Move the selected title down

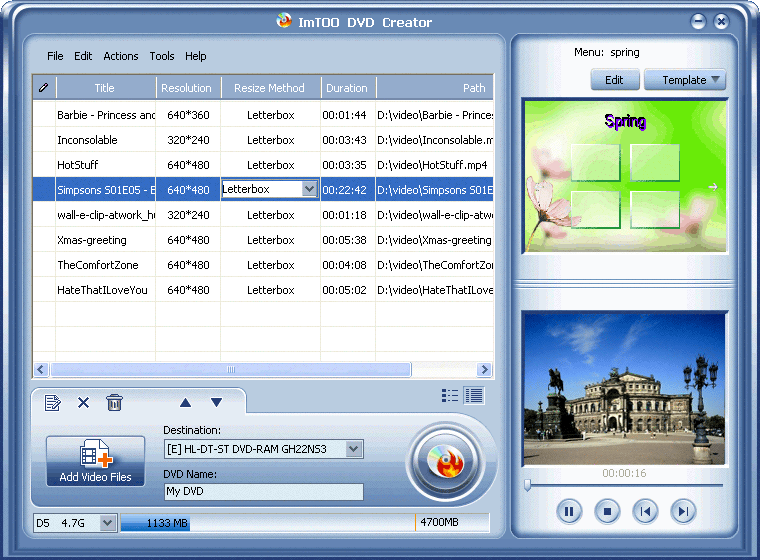click(x=217, y=402)
